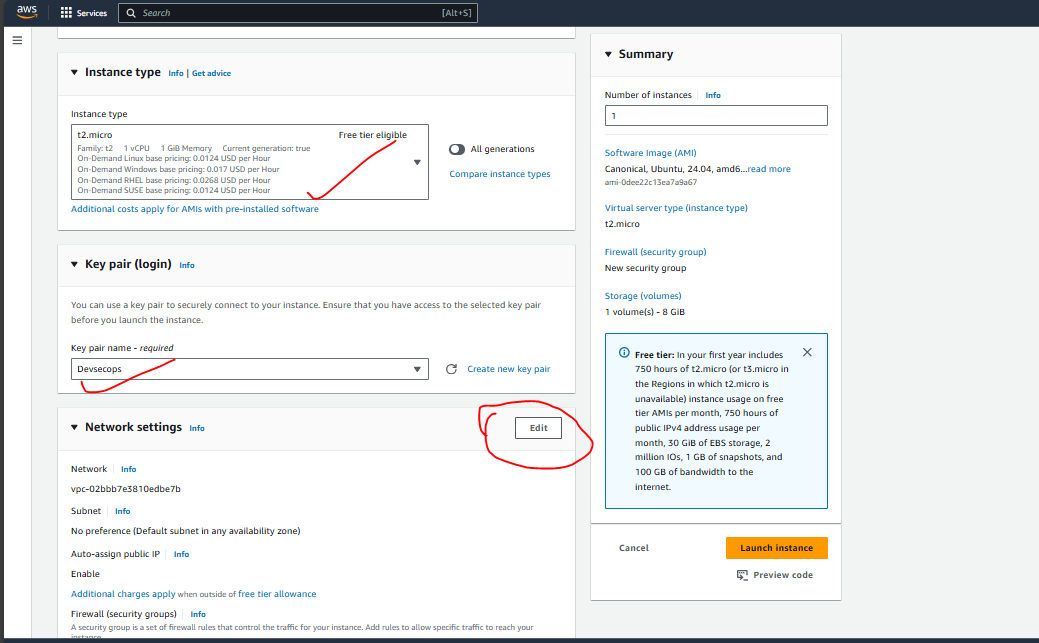1039x643 pixels.
Task: Click Cancel in the Summary panel
Action: tap(633, 548)
